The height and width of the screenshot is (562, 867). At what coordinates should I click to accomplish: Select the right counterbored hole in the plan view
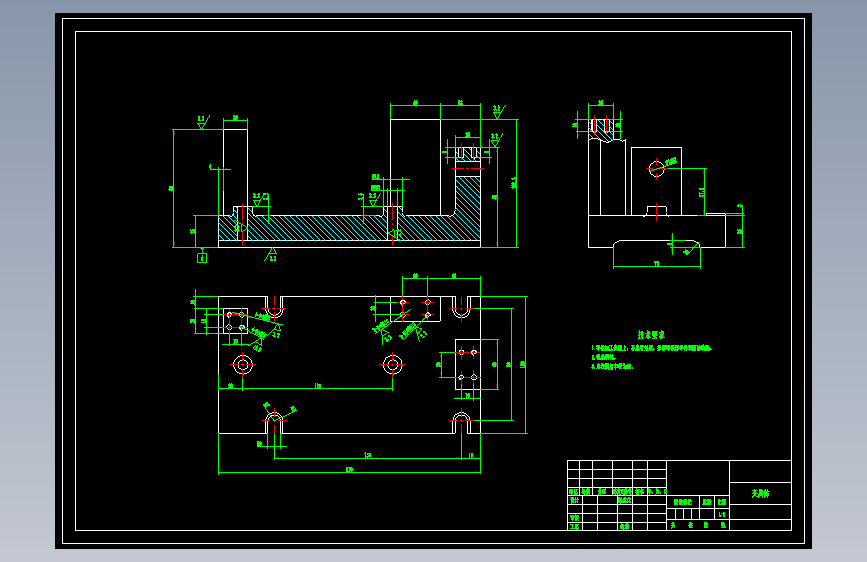coord(392,365)
